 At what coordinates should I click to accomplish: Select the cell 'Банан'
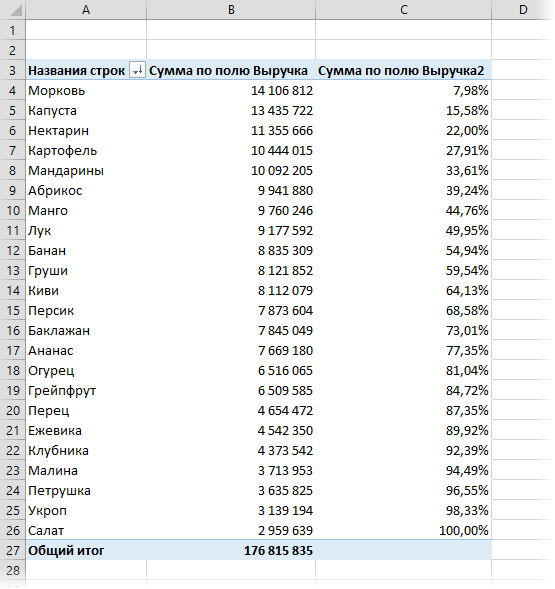pyautogui.click(x=86, y=251)
